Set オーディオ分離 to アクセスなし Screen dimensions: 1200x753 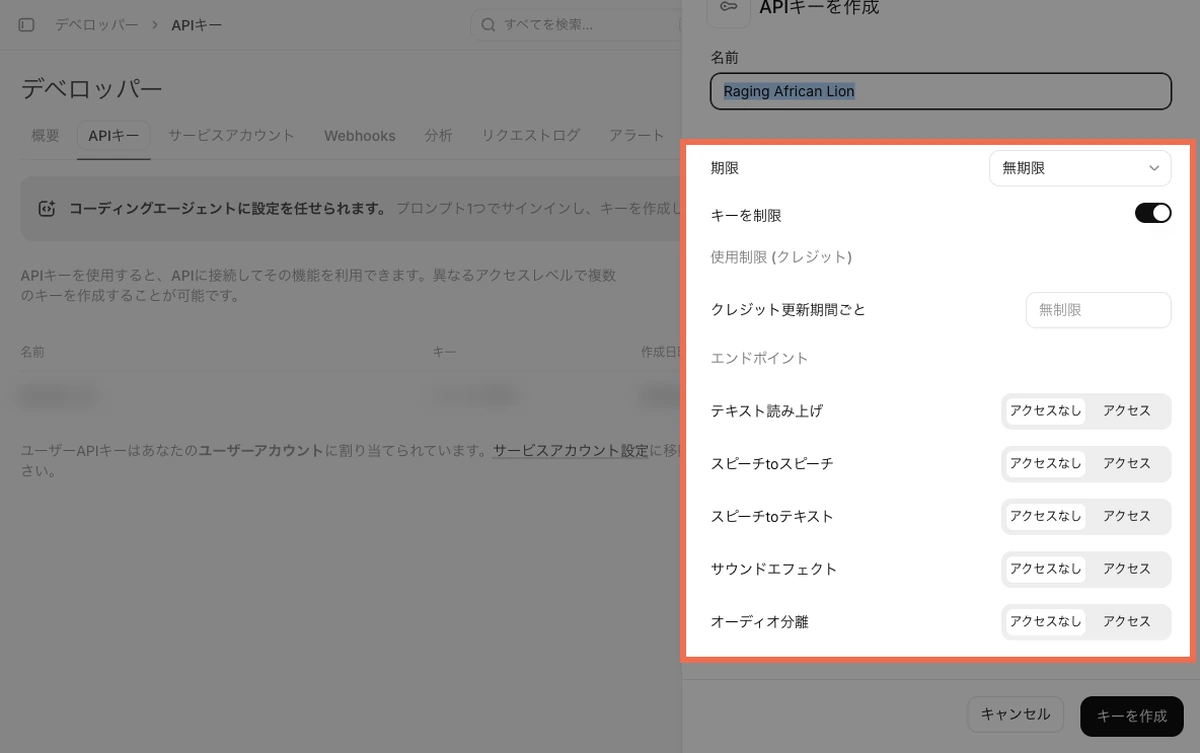point(1045,621)
